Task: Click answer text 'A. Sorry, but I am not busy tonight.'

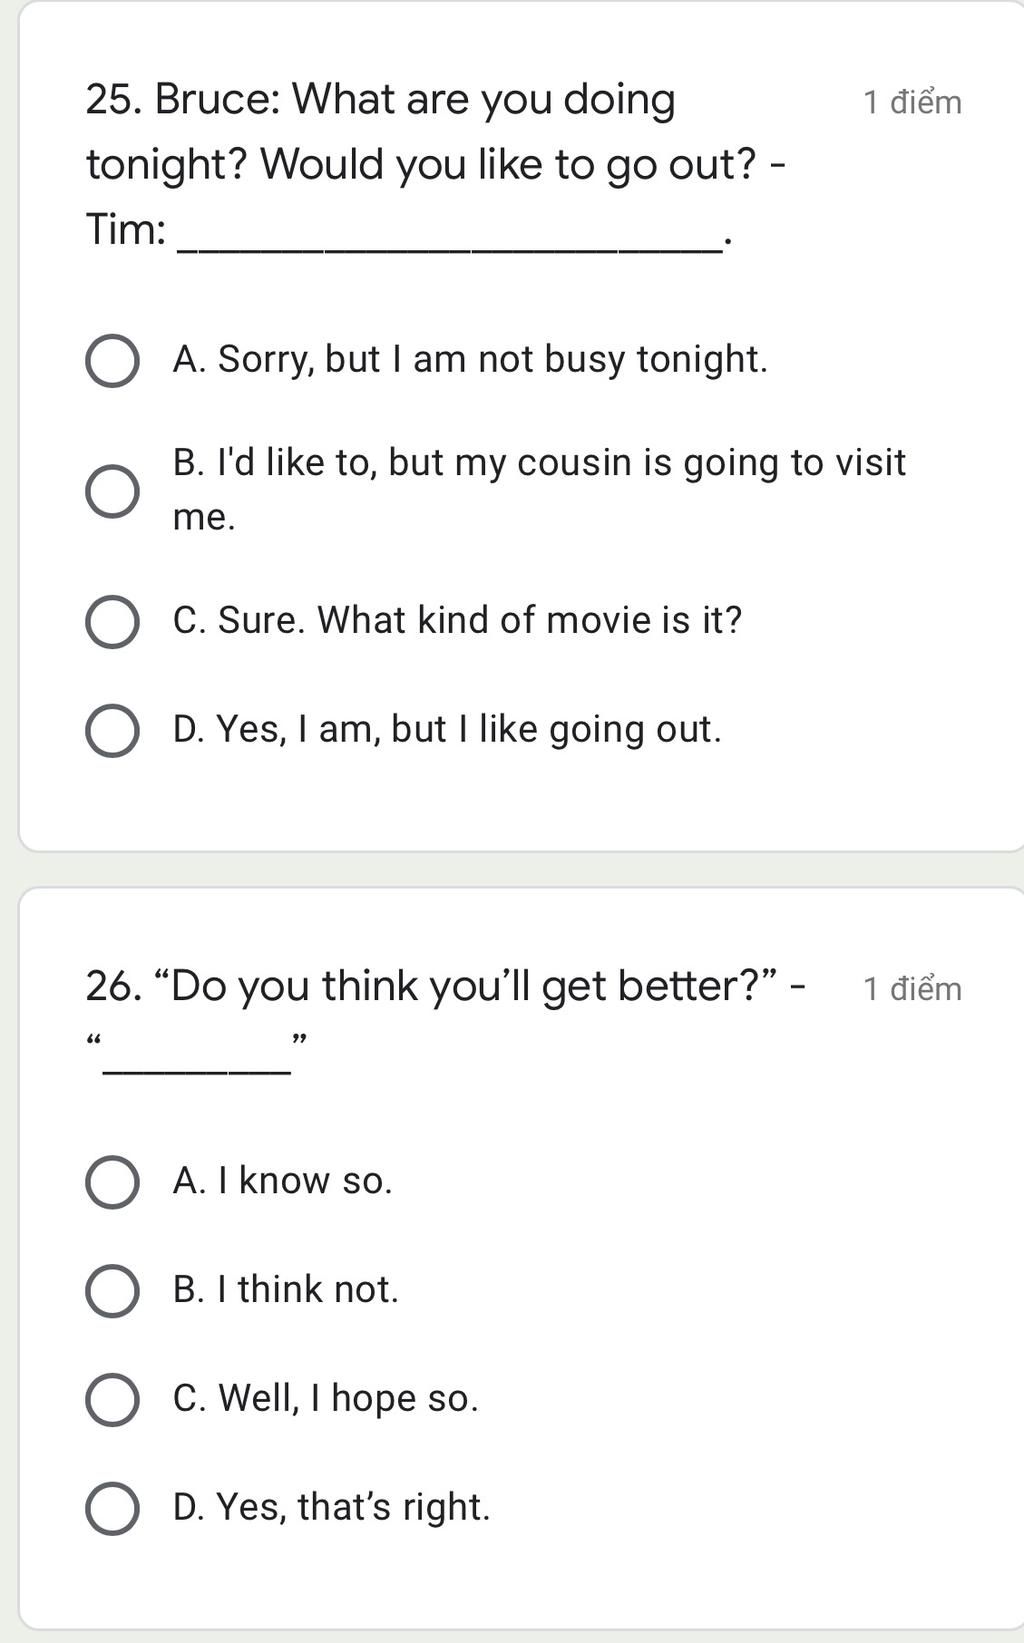Action: [x=470, y=360]
